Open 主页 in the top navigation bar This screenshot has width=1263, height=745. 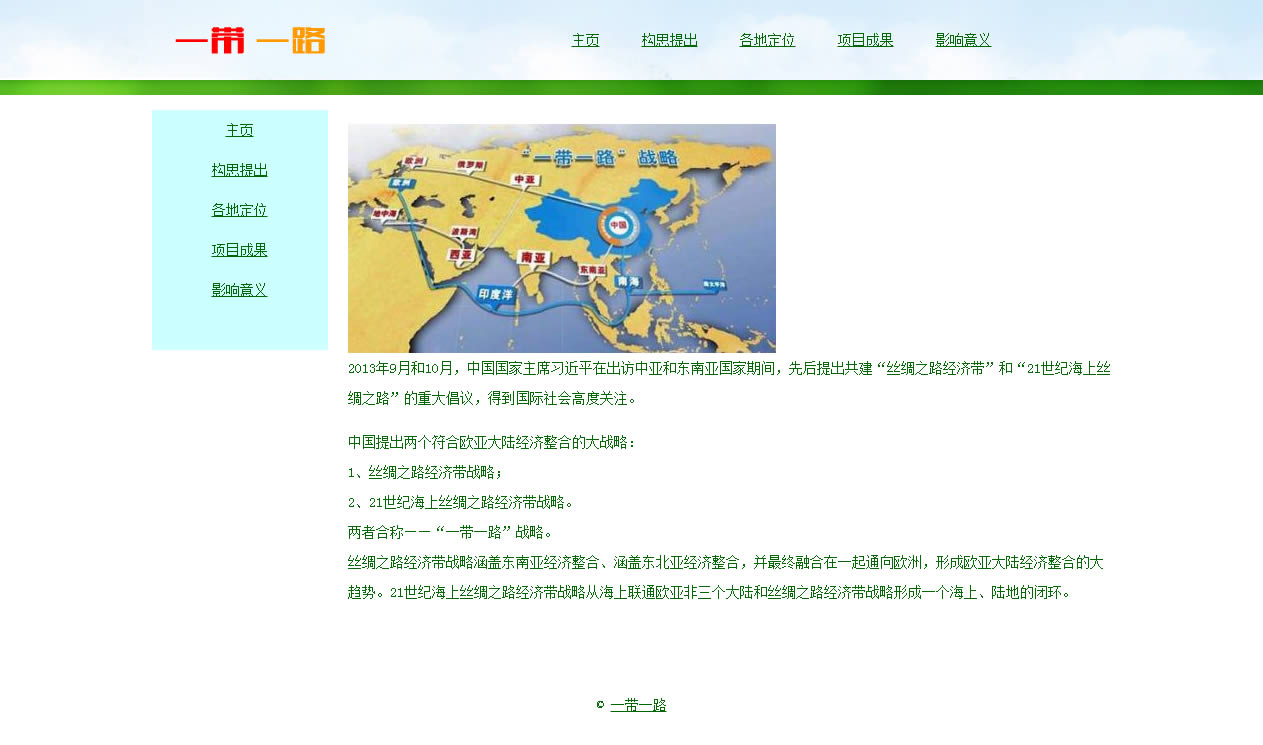[585, 41]
